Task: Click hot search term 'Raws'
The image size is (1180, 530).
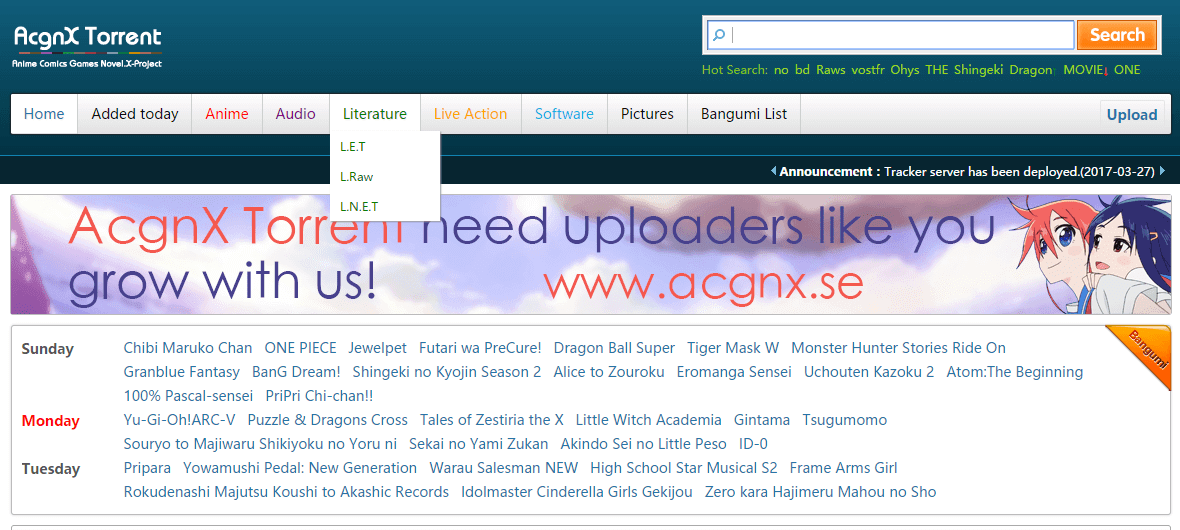Action: tap(831, 70)
